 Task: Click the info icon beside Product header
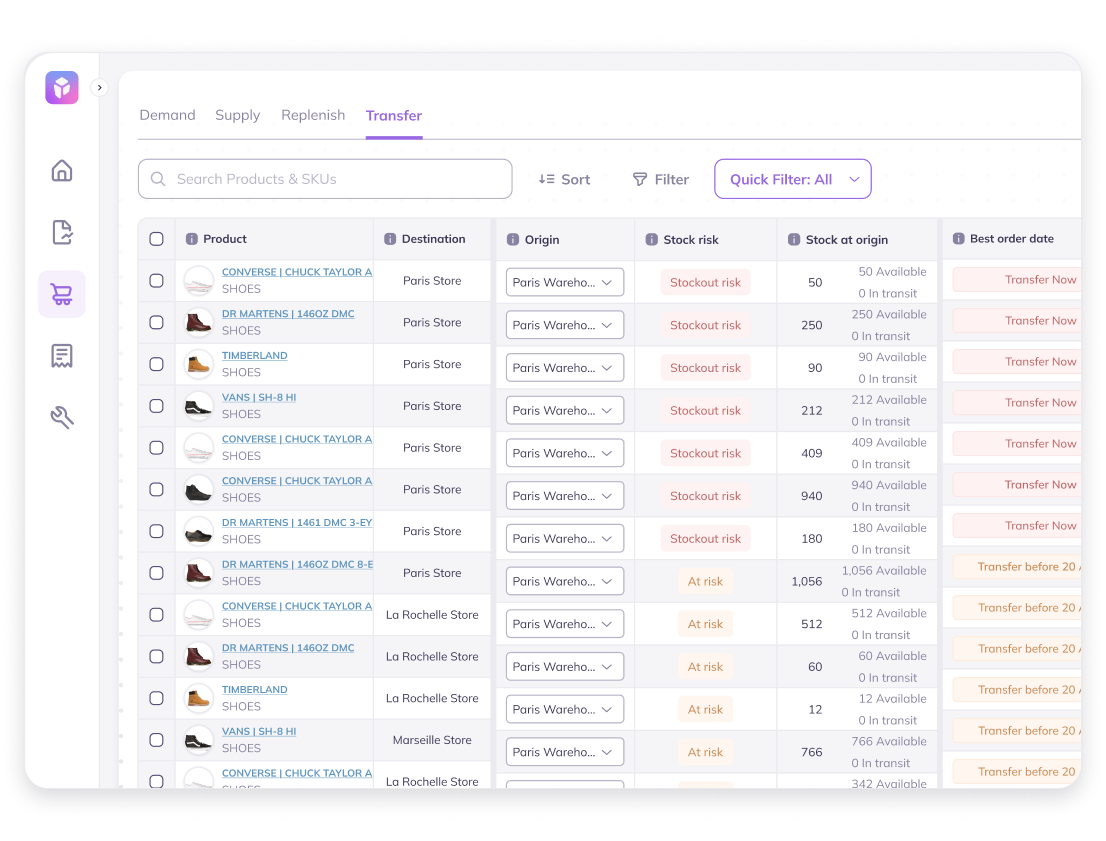click(192, 239)
